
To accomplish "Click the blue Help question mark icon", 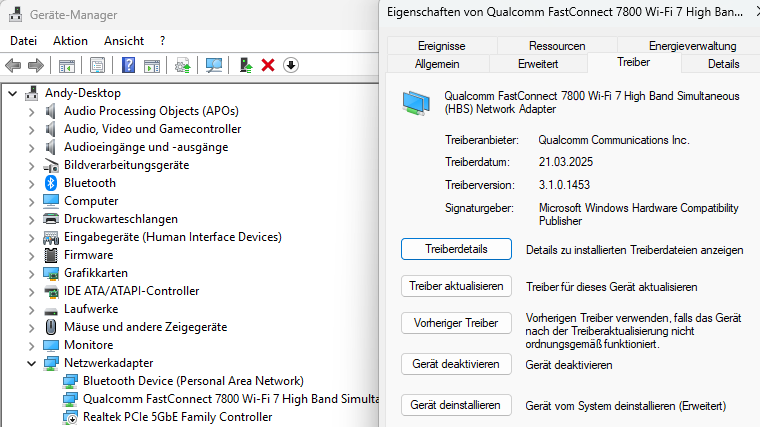I will click(128, 65).
